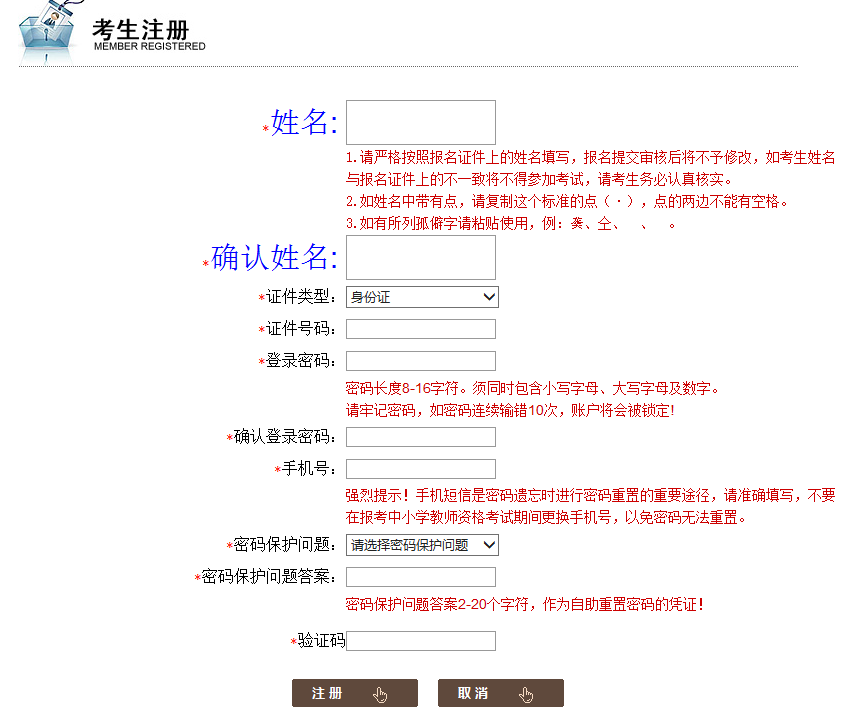Select the 密码保护问题答案 text field
The height and width of the screenshot is (725, 855).
point(420,577)
